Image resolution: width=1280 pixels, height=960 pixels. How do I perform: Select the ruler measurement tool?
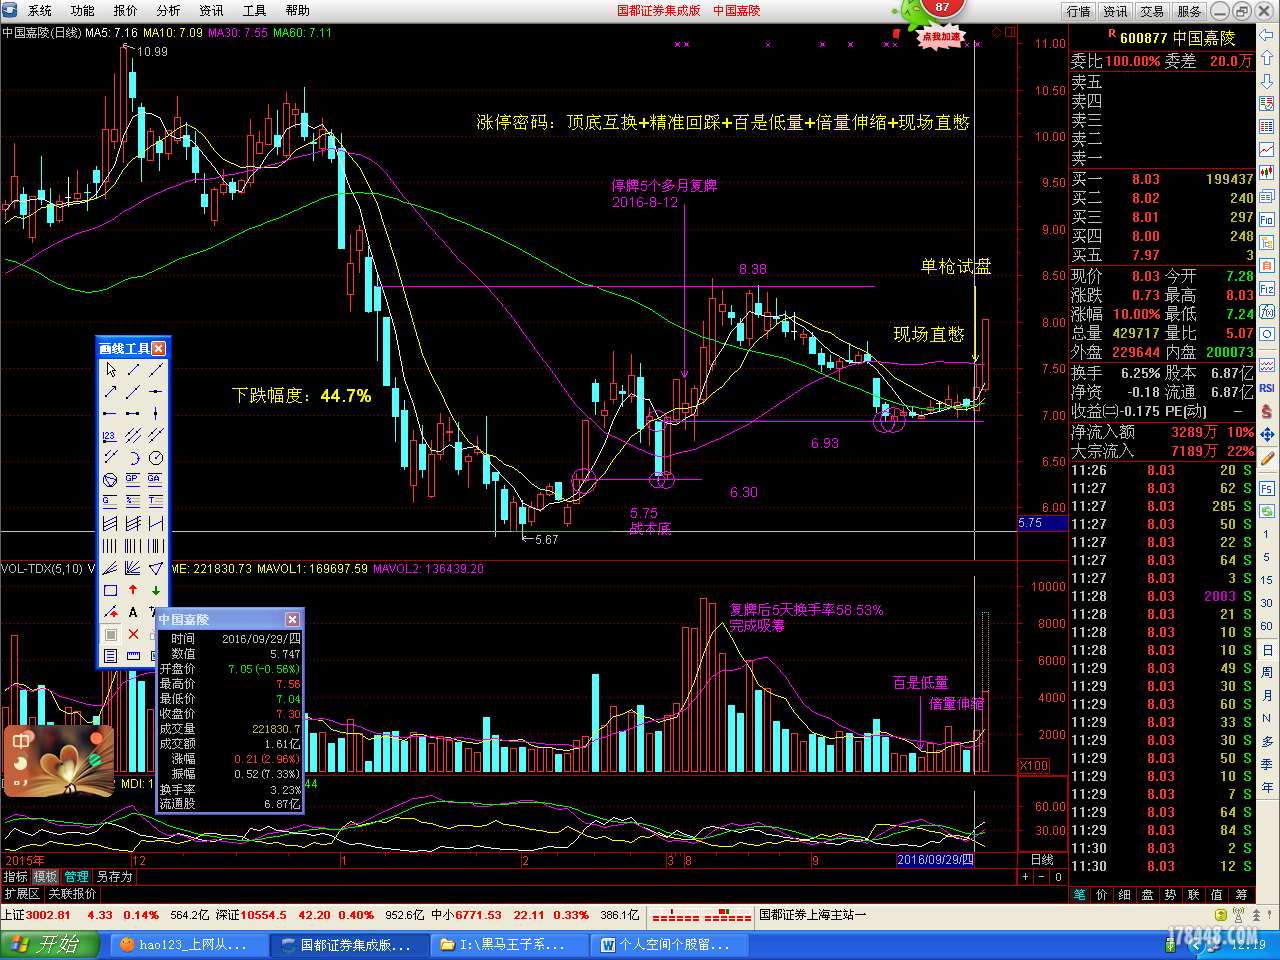click(x=133, y=656)
